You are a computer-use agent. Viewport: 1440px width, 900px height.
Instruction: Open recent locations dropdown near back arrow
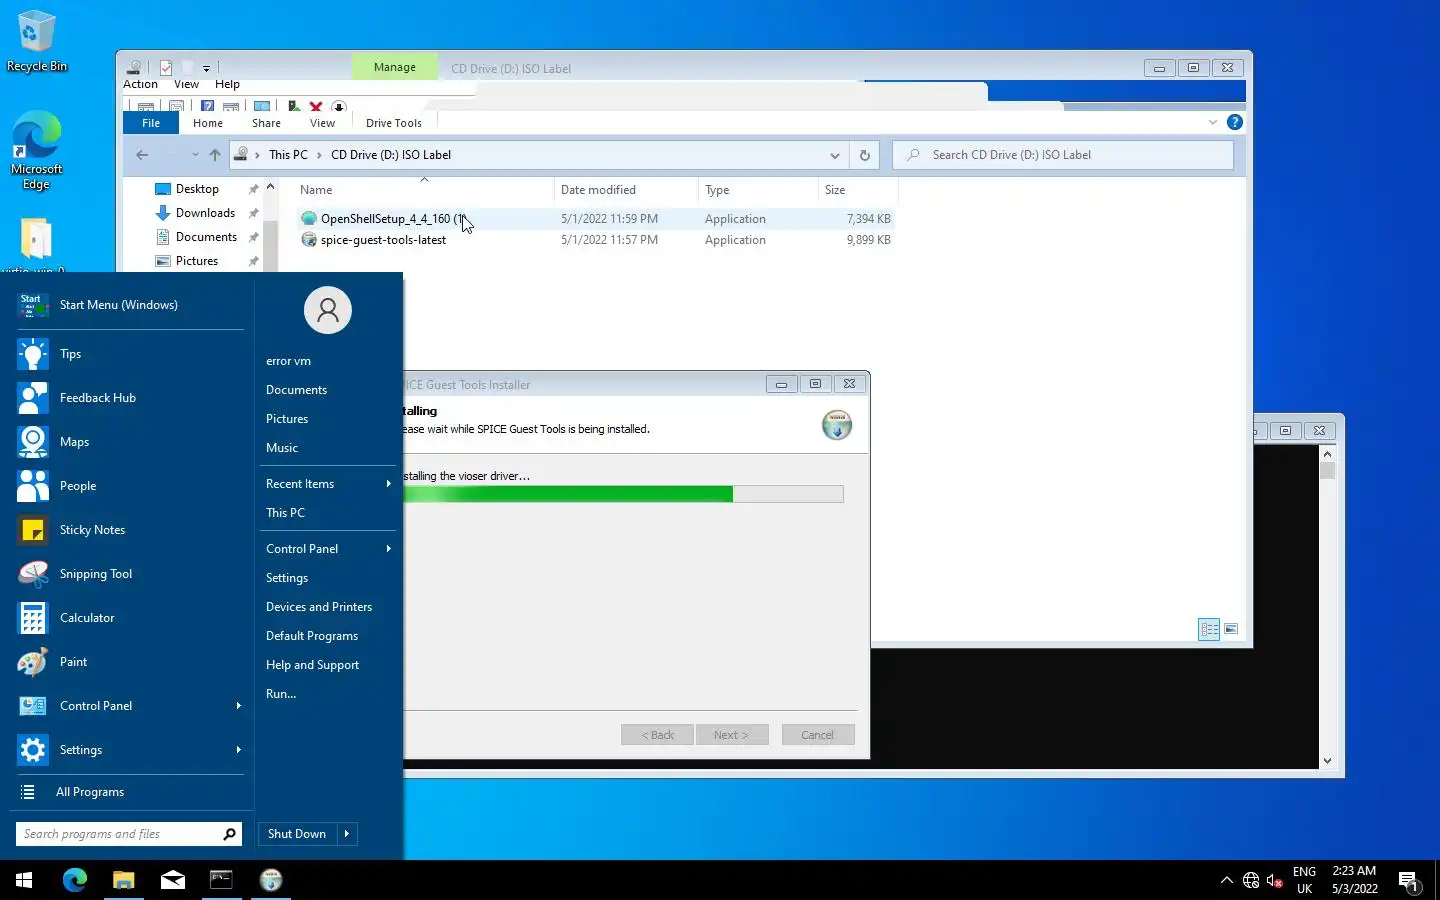[195, 155]
